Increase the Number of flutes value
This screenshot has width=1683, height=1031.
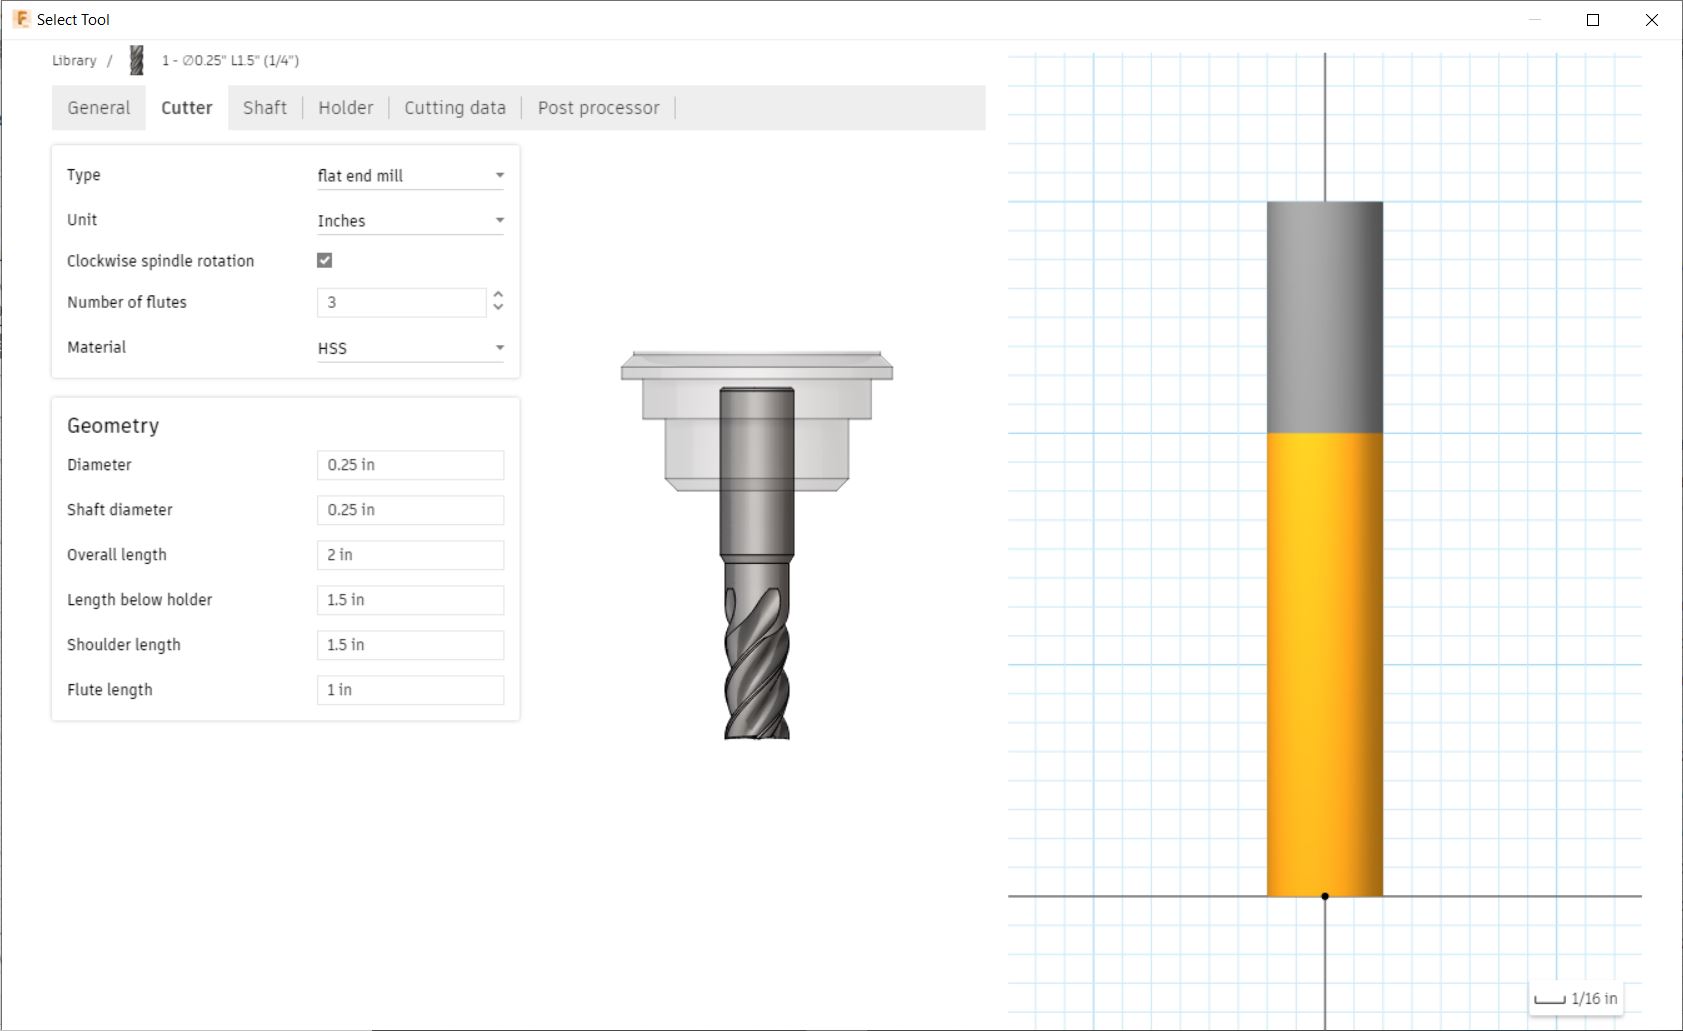pyautogui.click(x=498, y=295)
